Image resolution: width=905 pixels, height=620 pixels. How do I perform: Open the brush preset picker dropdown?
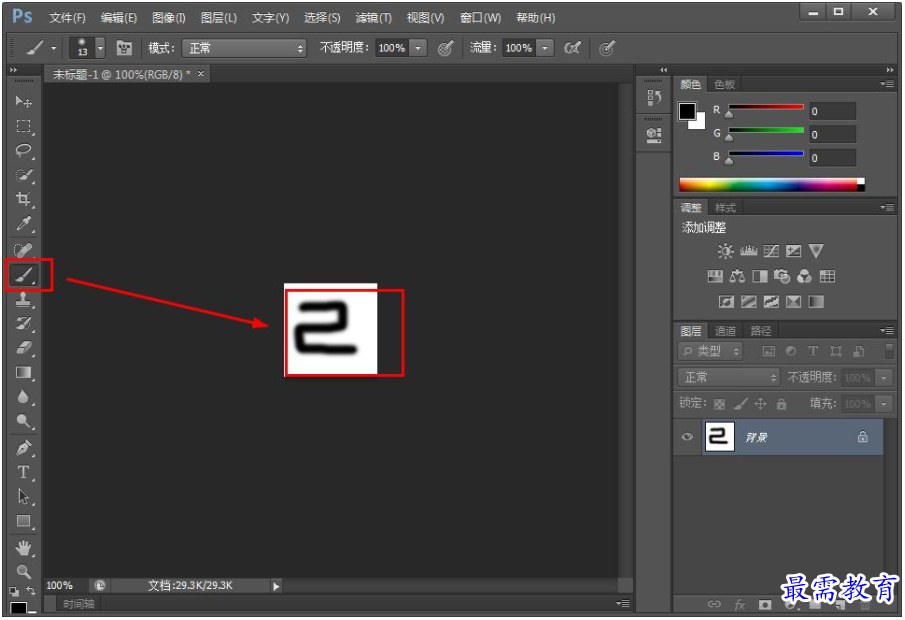(100, 48)
